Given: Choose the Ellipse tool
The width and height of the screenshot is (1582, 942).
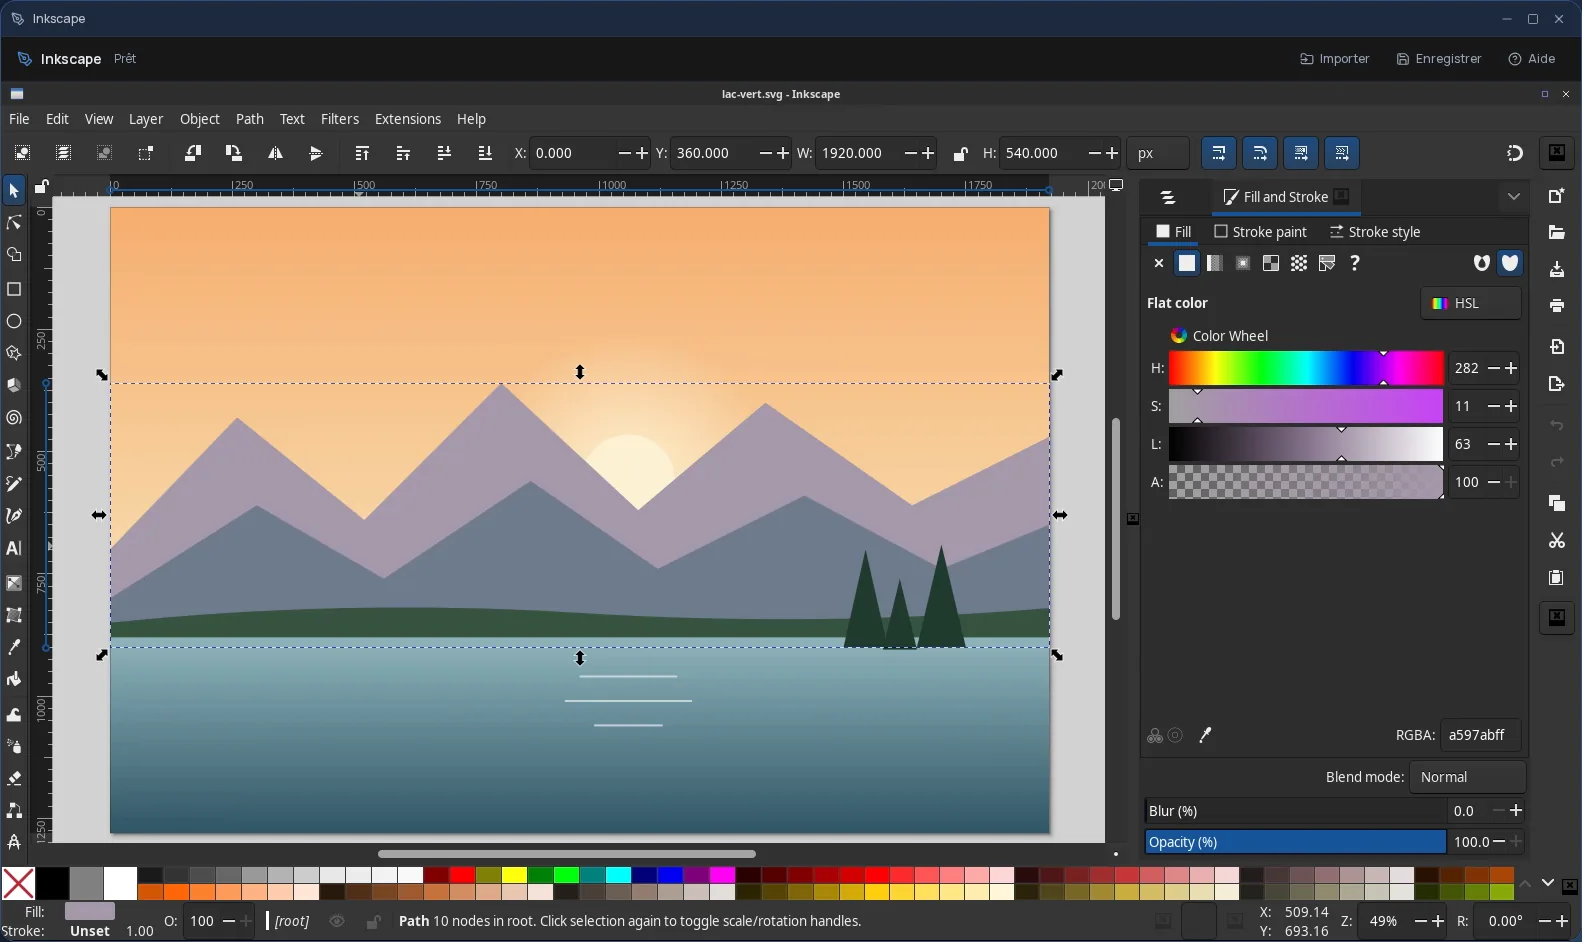Looking at the screenshot, I should (x=14, y=321).
